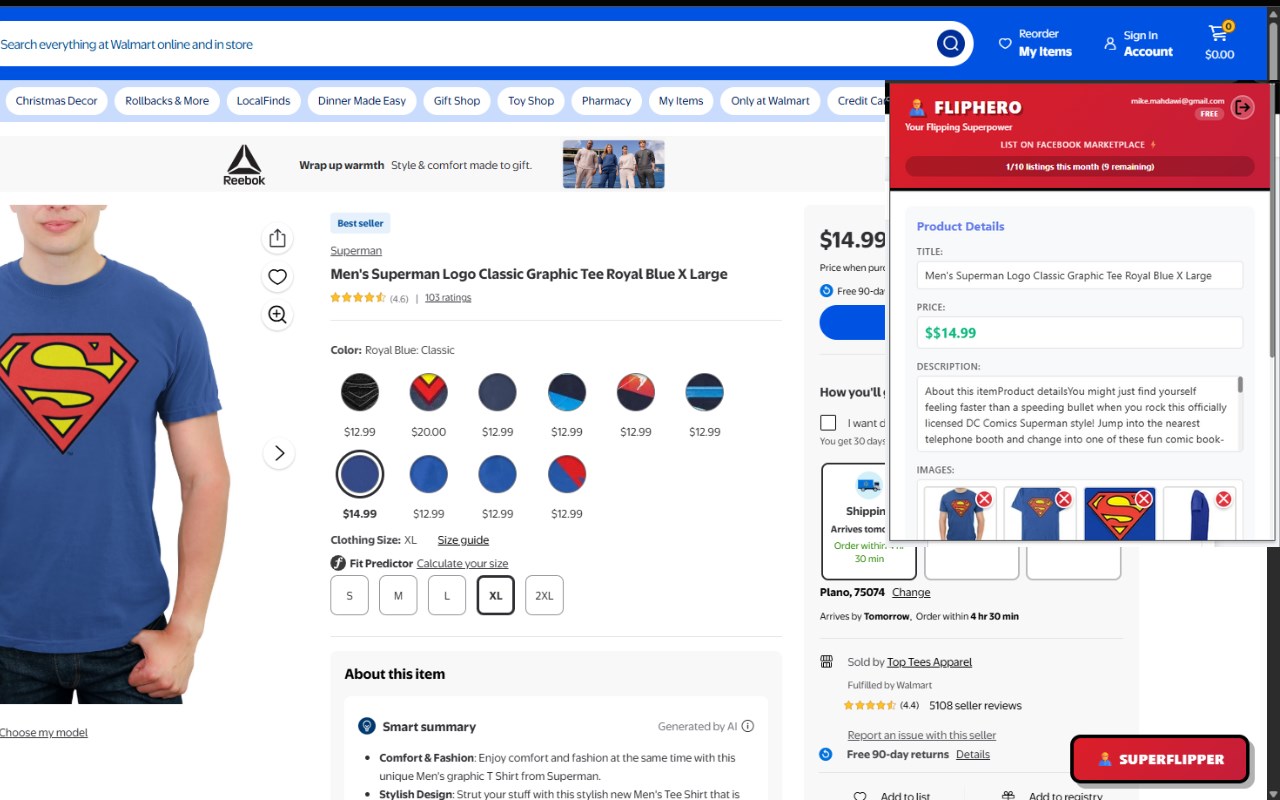The width and height of the screenshot is (1280, 800).
Task: Open the Gift Shop category
Action: [457, 101]
